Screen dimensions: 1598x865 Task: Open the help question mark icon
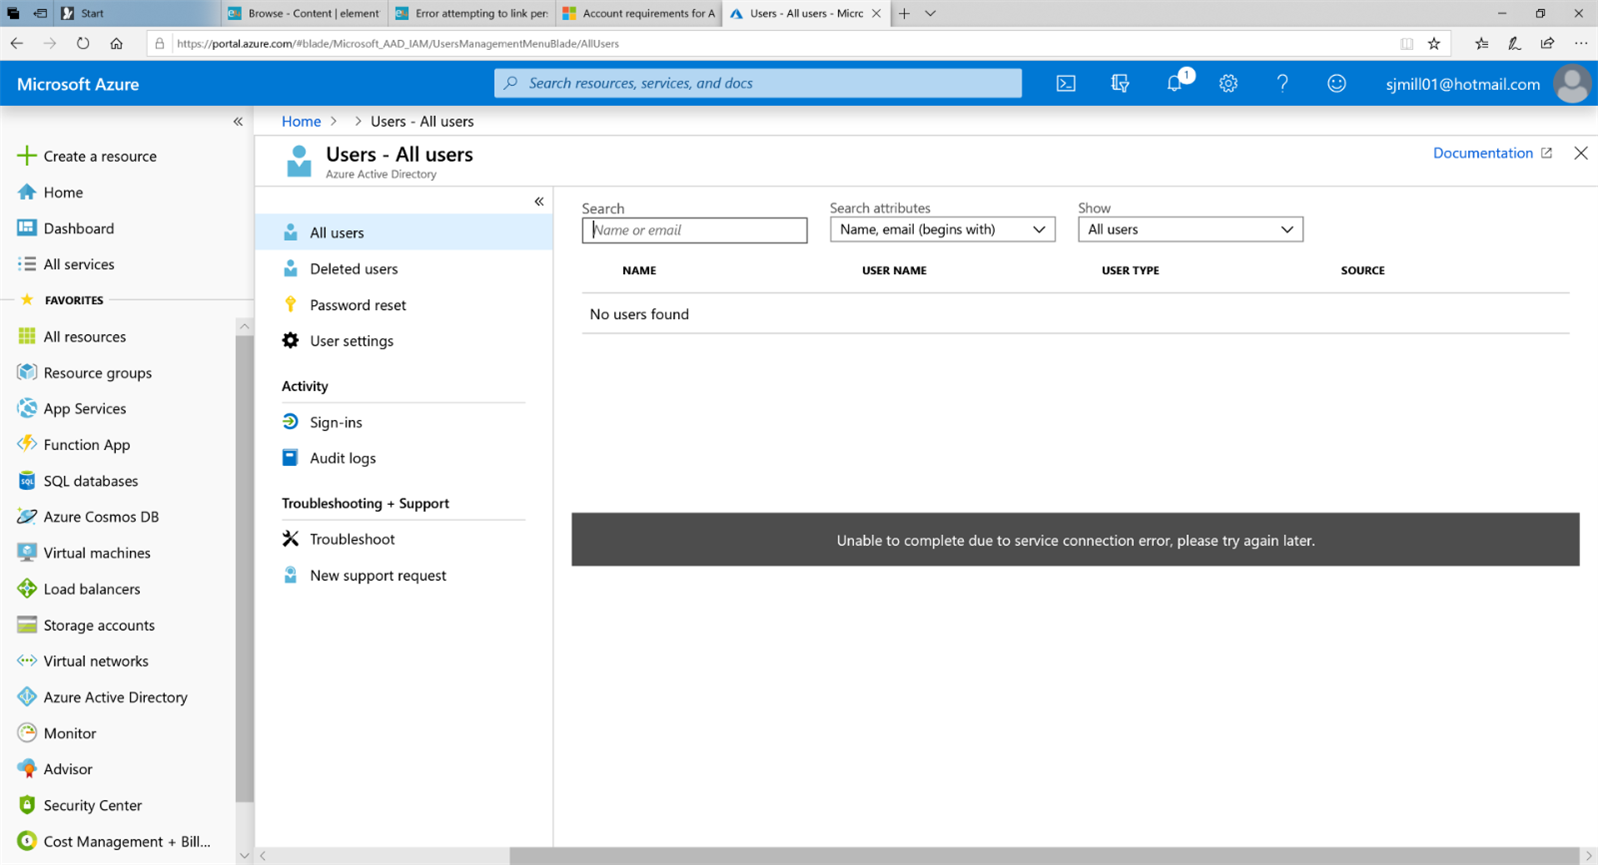coord(1282,84)
